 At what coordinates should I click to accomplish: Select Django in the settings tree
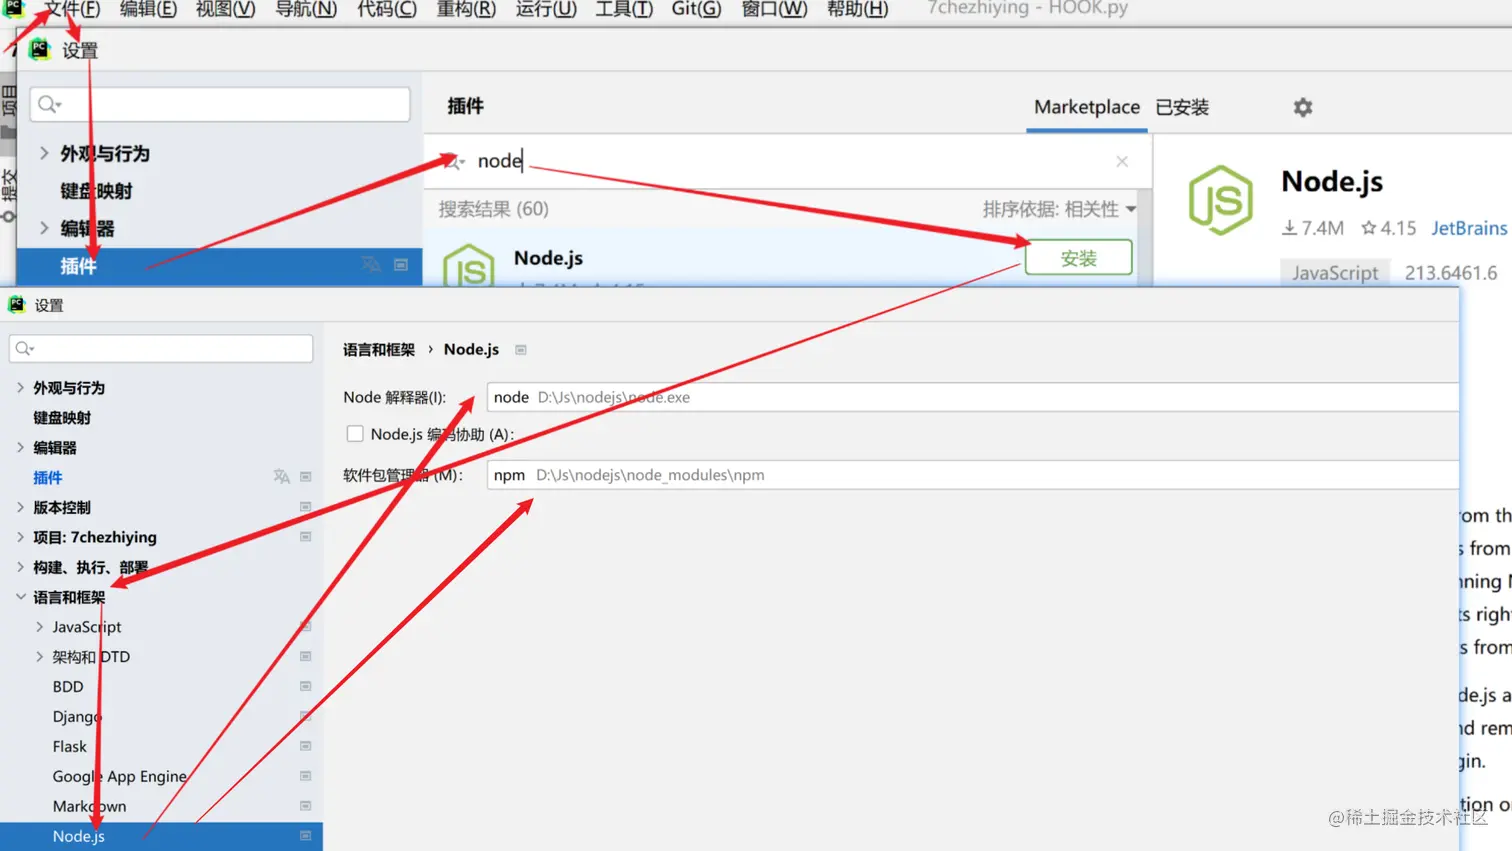click(77, 717)
